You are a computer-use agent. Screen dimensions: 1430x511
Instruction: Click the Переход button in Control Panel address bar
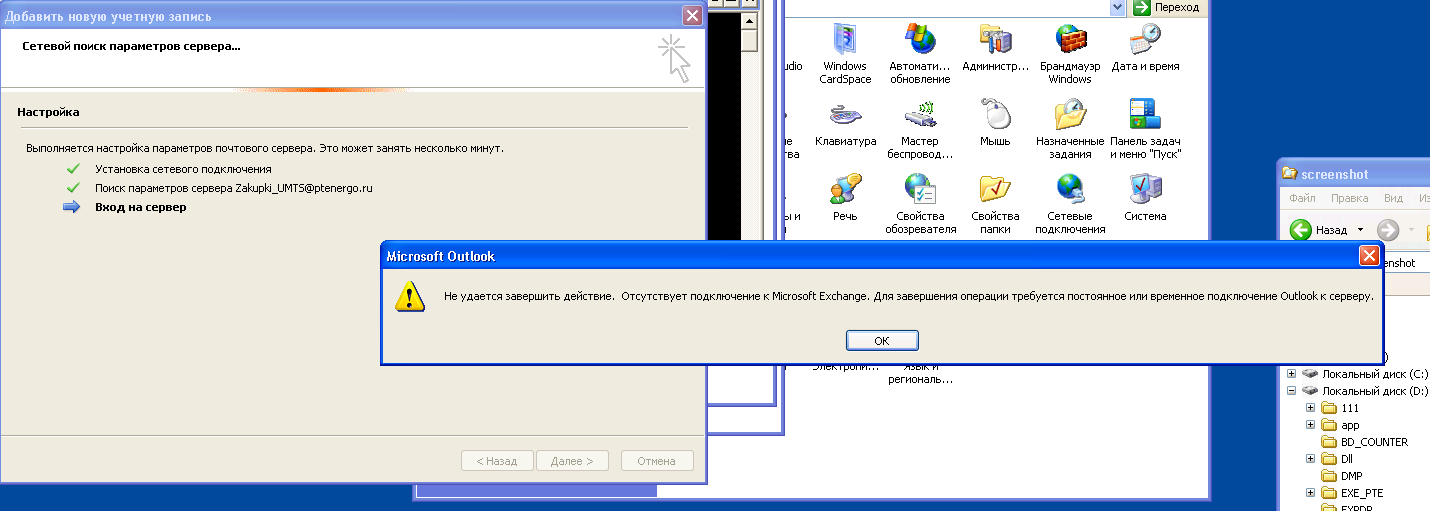point(1168,7)
